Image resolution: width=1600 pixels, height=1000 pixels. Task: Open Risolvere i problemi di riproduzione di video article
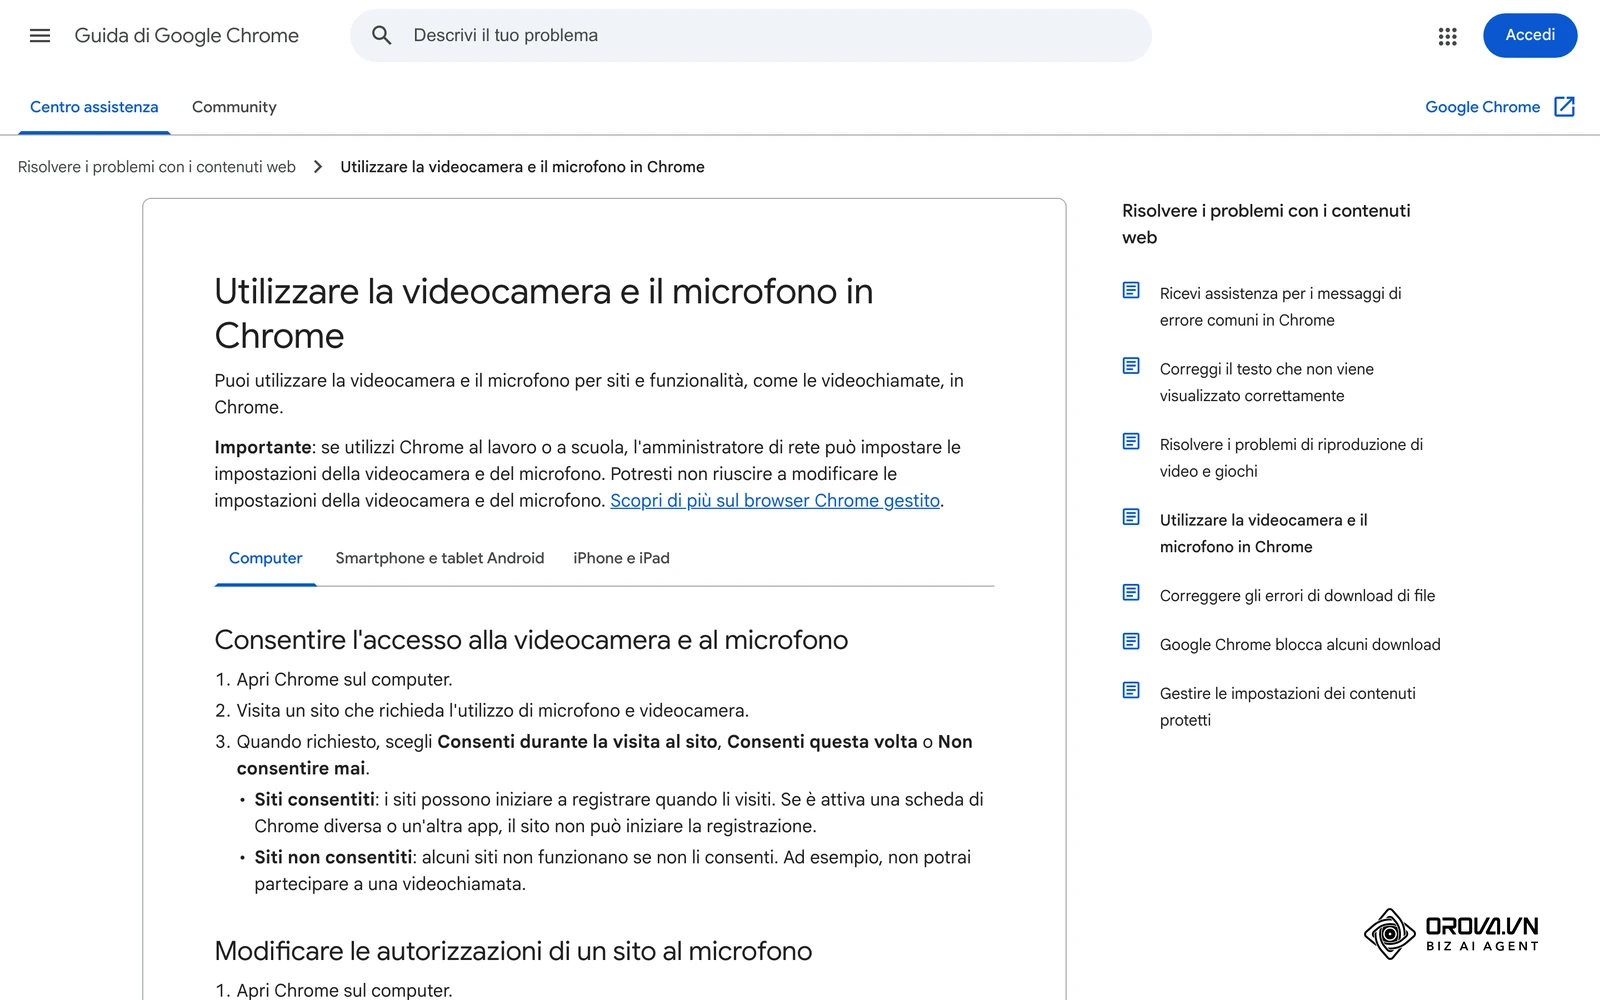[x=1291, y=458]
